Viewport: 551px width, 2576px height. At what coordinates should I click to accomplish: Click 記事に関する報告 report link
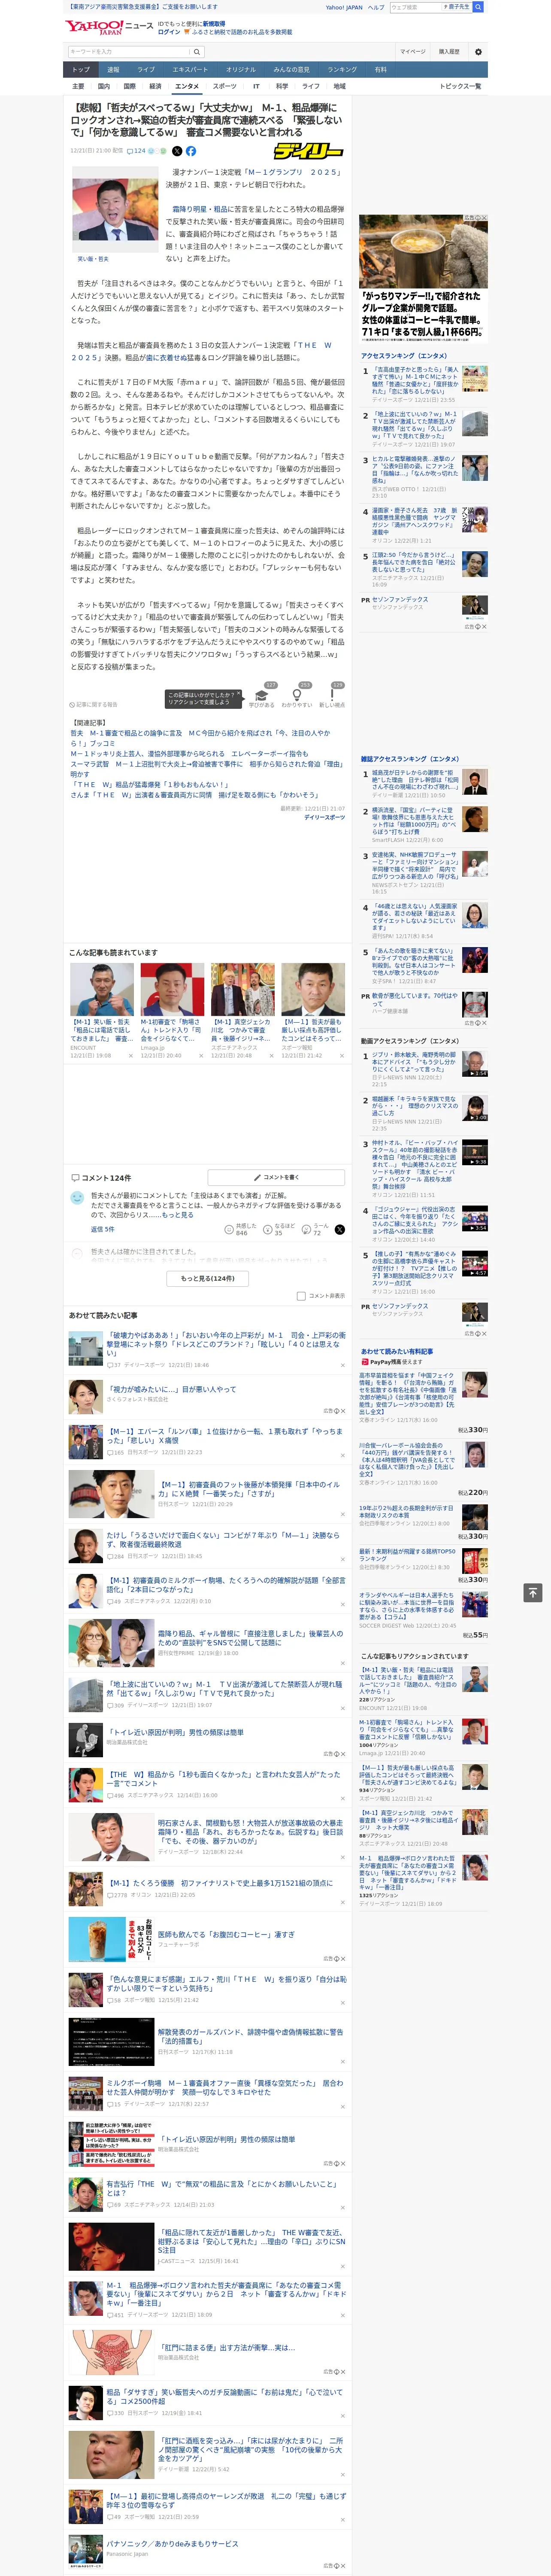pyautogui.click(x=93, y=705)
